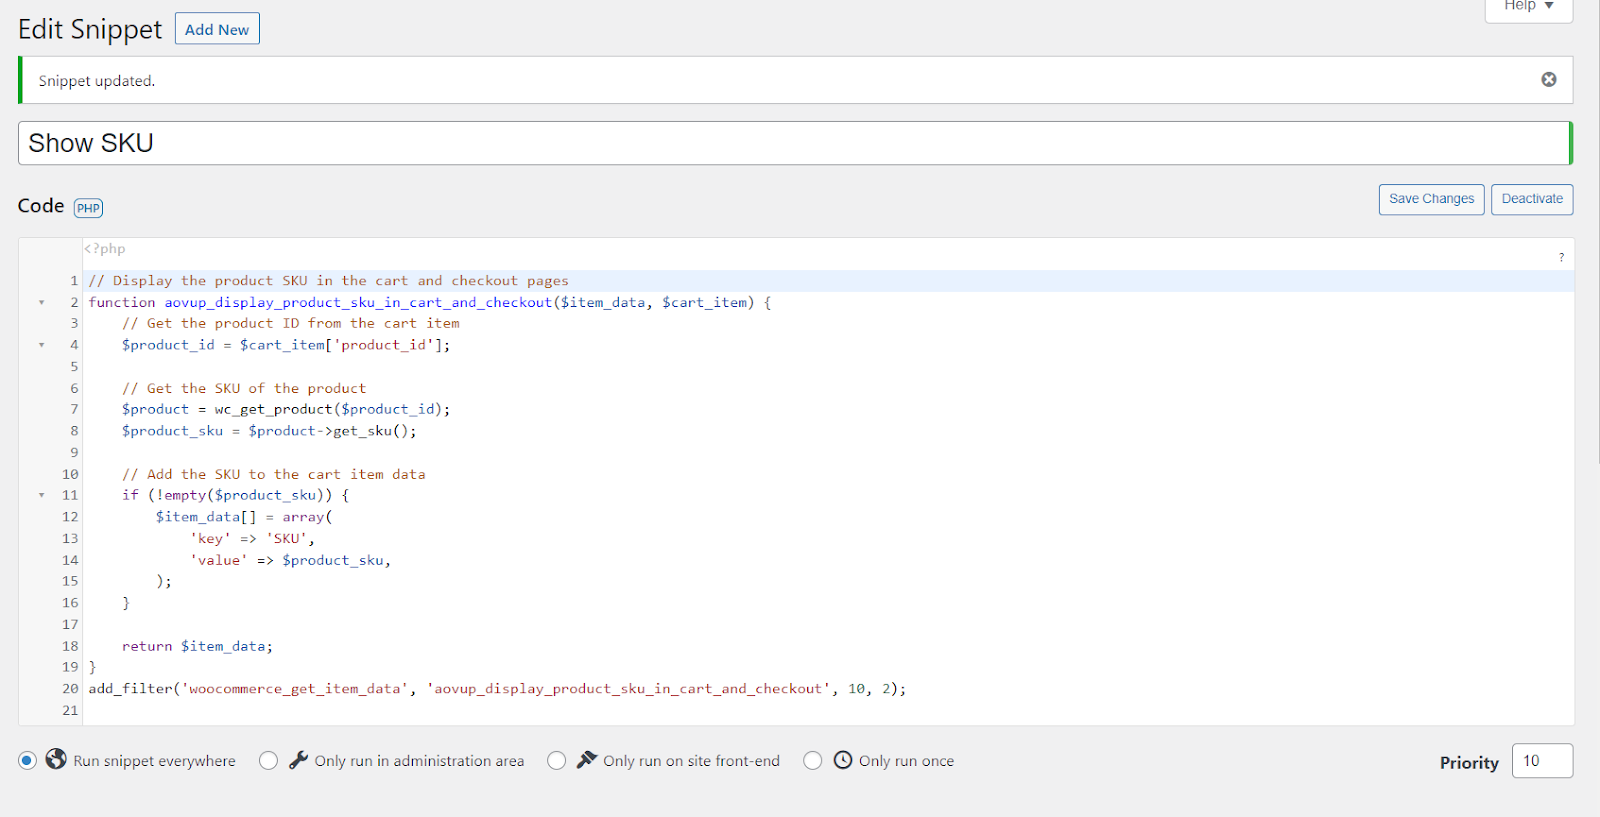Viewport: 1600px width, 817px height.
Task: Open editor shortcuts help question mark
Action: coord(1561,257)
